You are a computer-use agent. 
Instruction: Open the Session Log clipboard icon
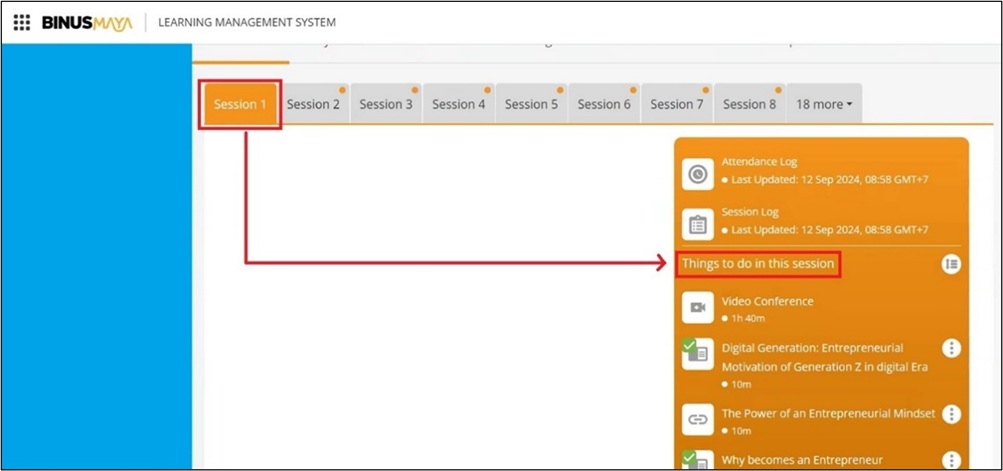coord(697,224)
